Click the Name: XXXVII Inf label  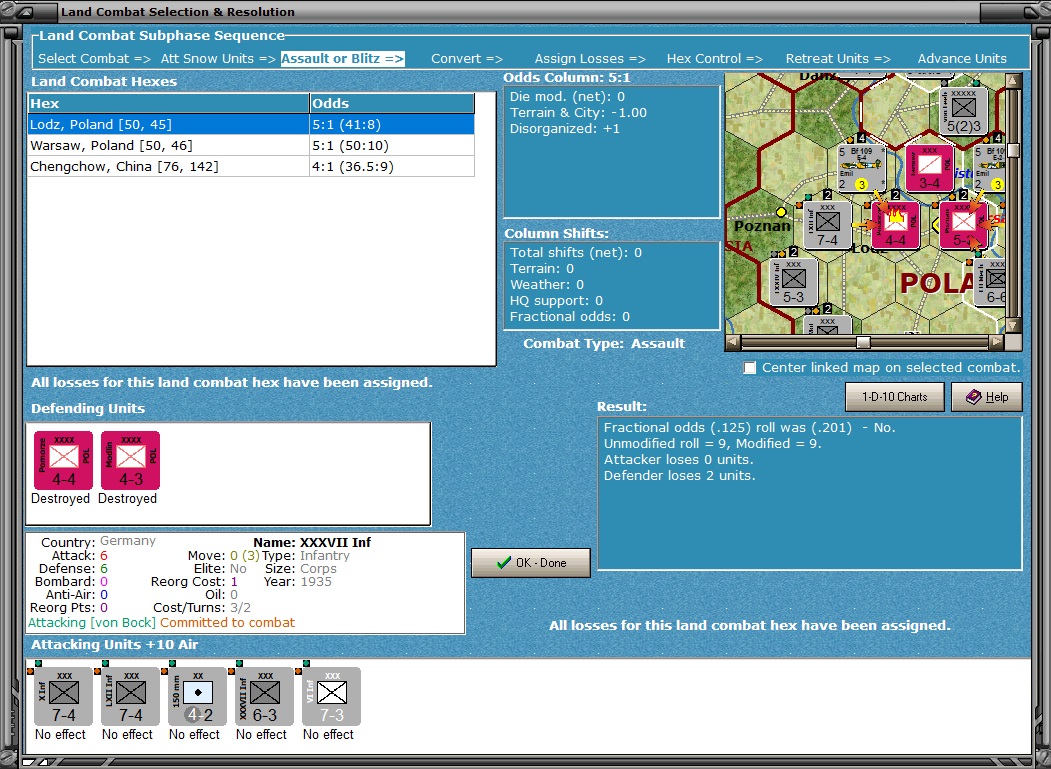pos(312,542)
